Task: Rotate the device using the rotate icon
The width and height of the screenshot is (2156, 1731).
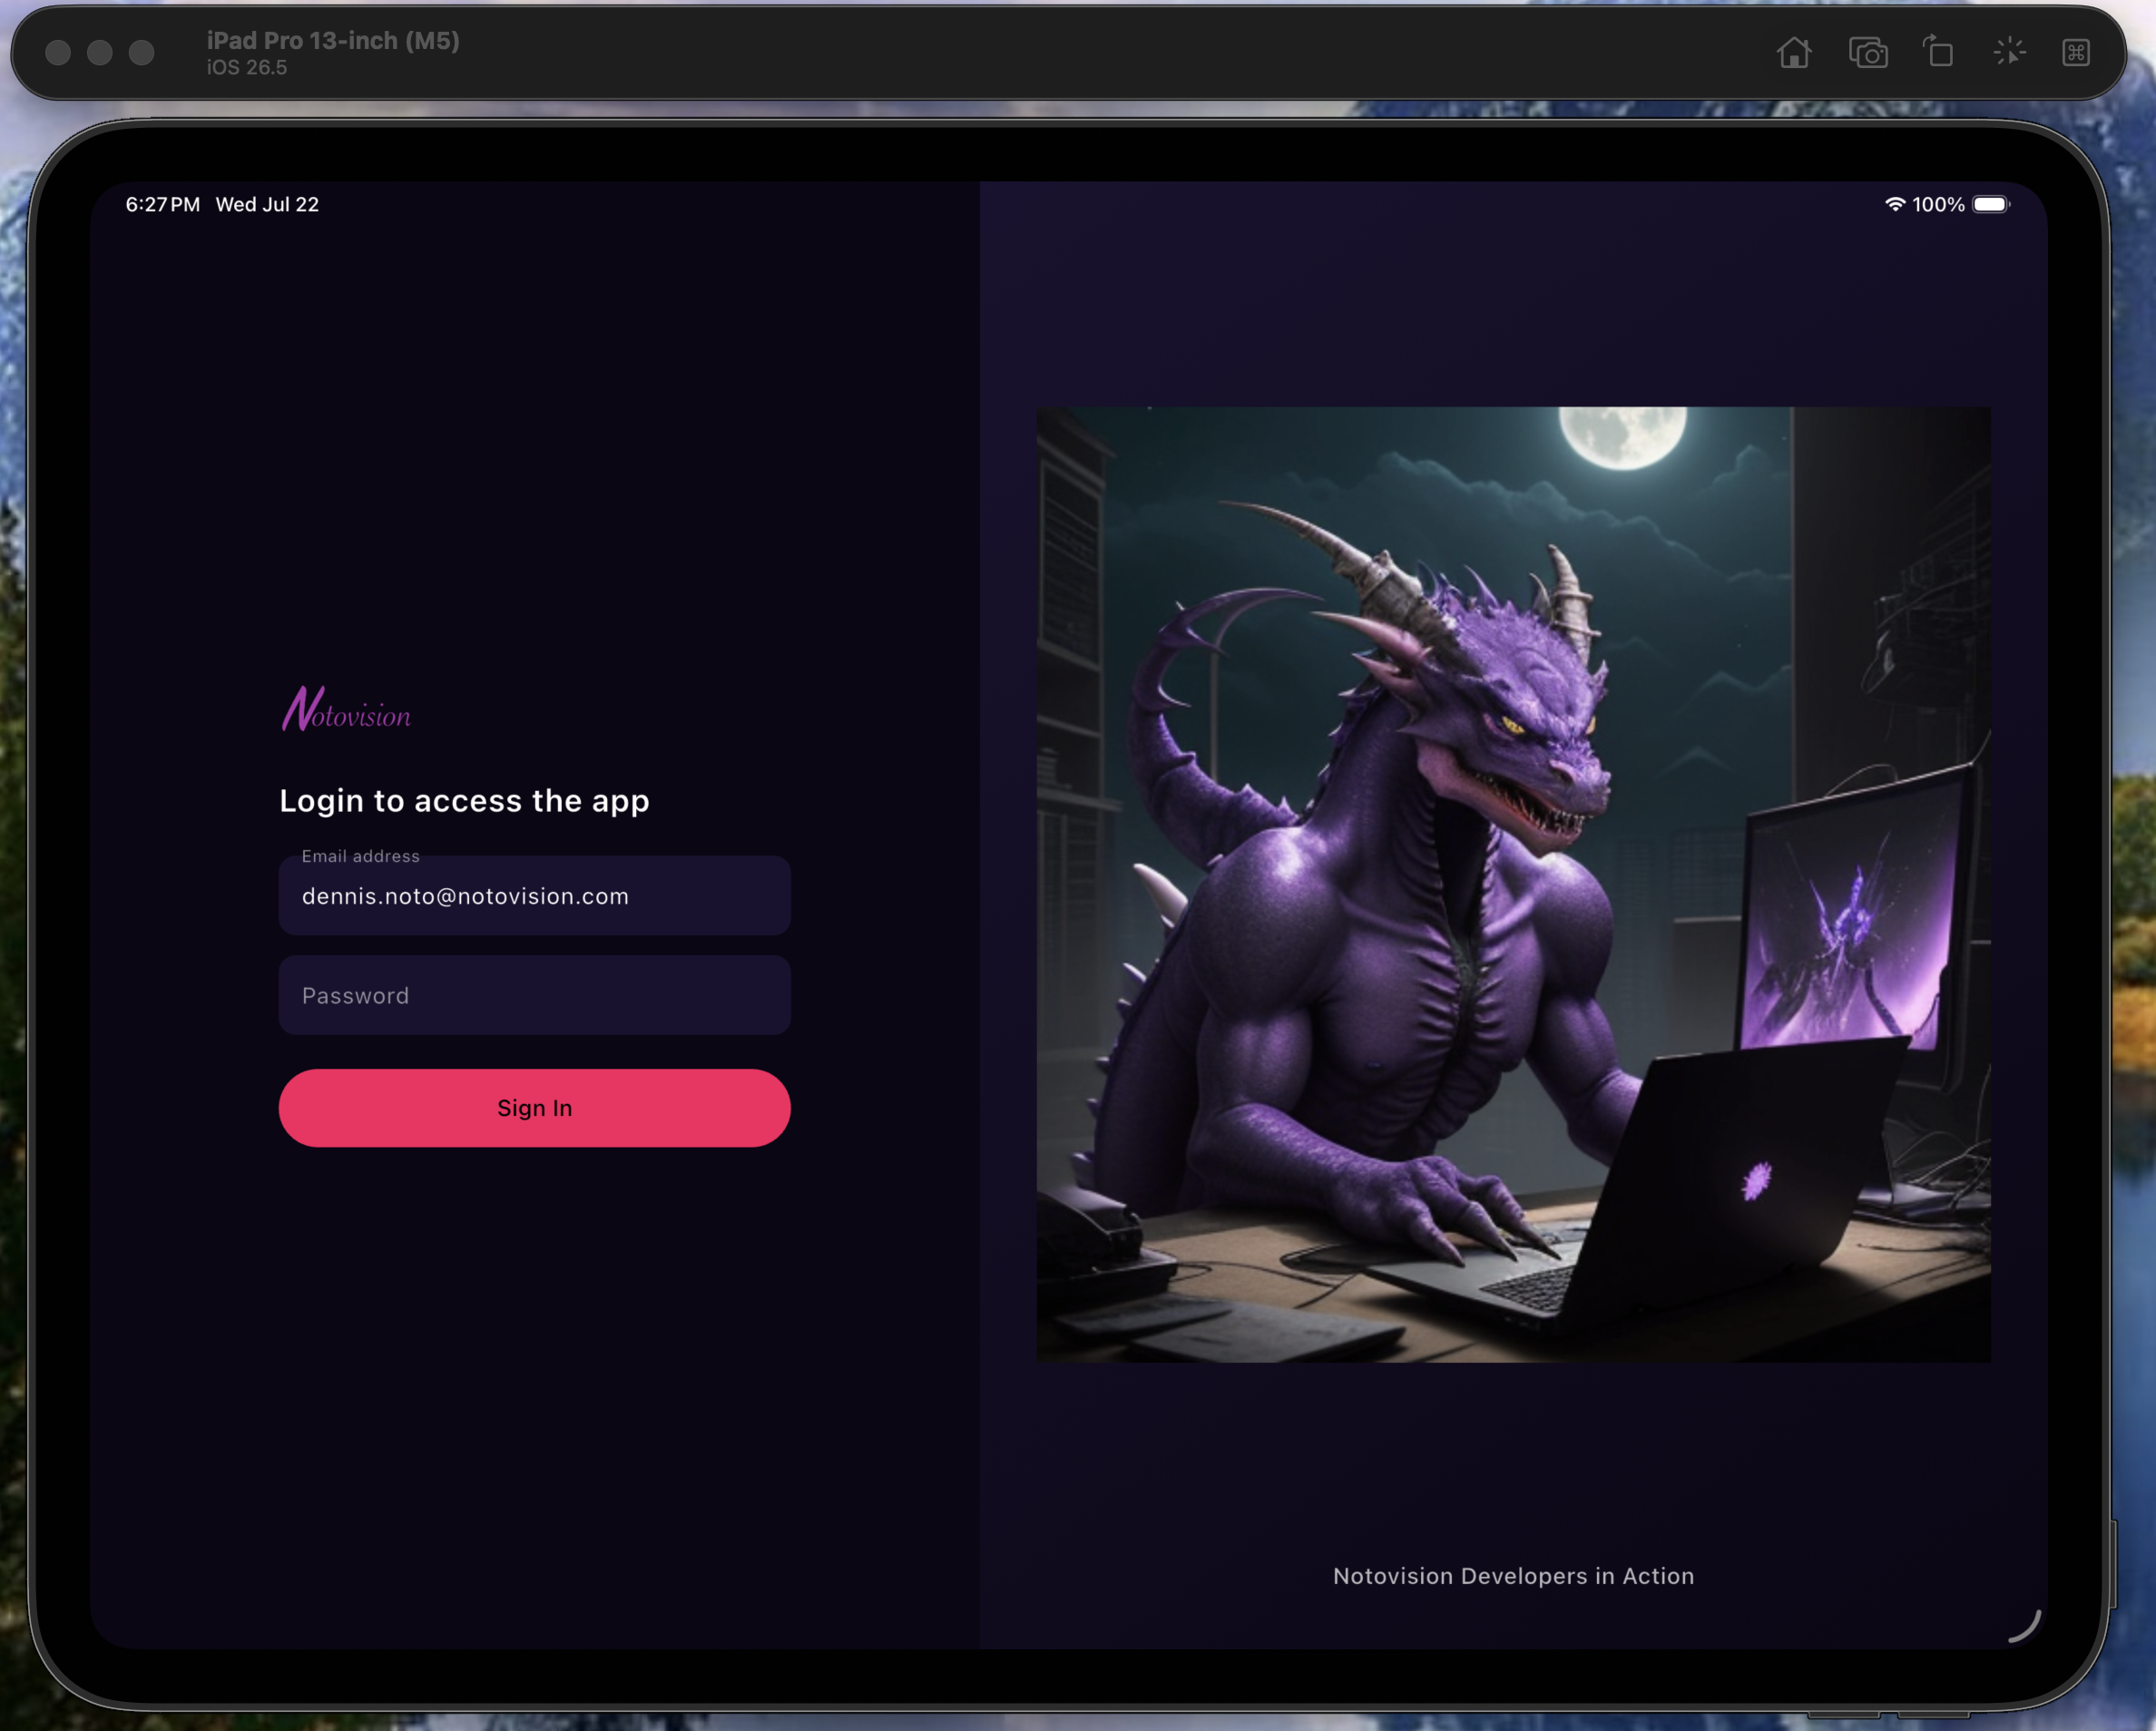Action: click(1938, 51)
